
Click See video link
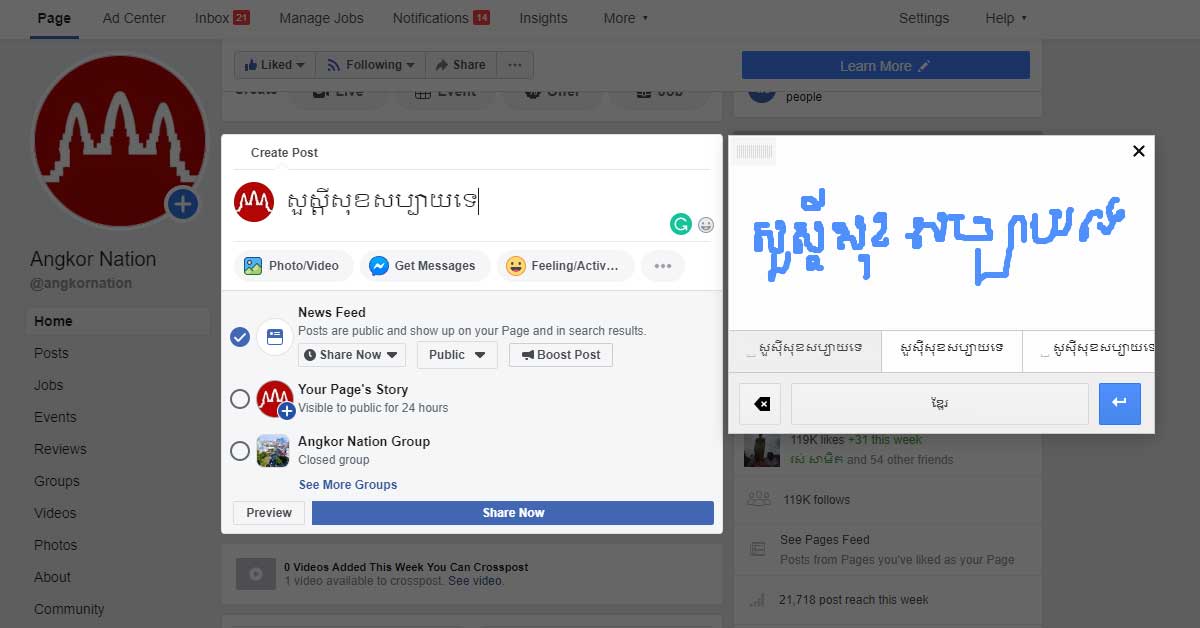tap(475, 581)
